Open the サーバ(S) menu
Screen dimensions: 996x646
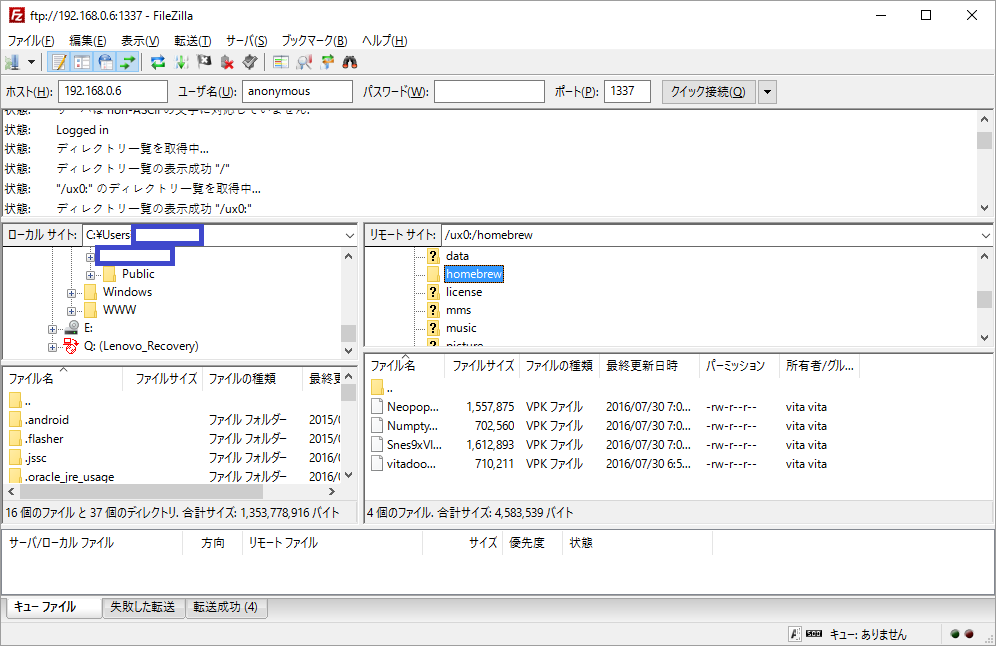246,41
